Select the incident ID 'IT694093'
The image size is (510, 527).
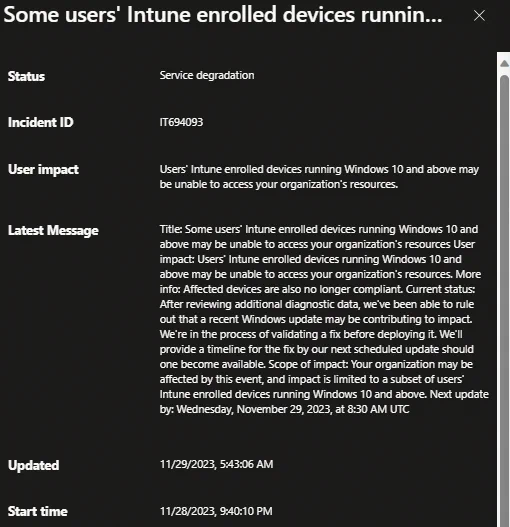tap(181, 122)
